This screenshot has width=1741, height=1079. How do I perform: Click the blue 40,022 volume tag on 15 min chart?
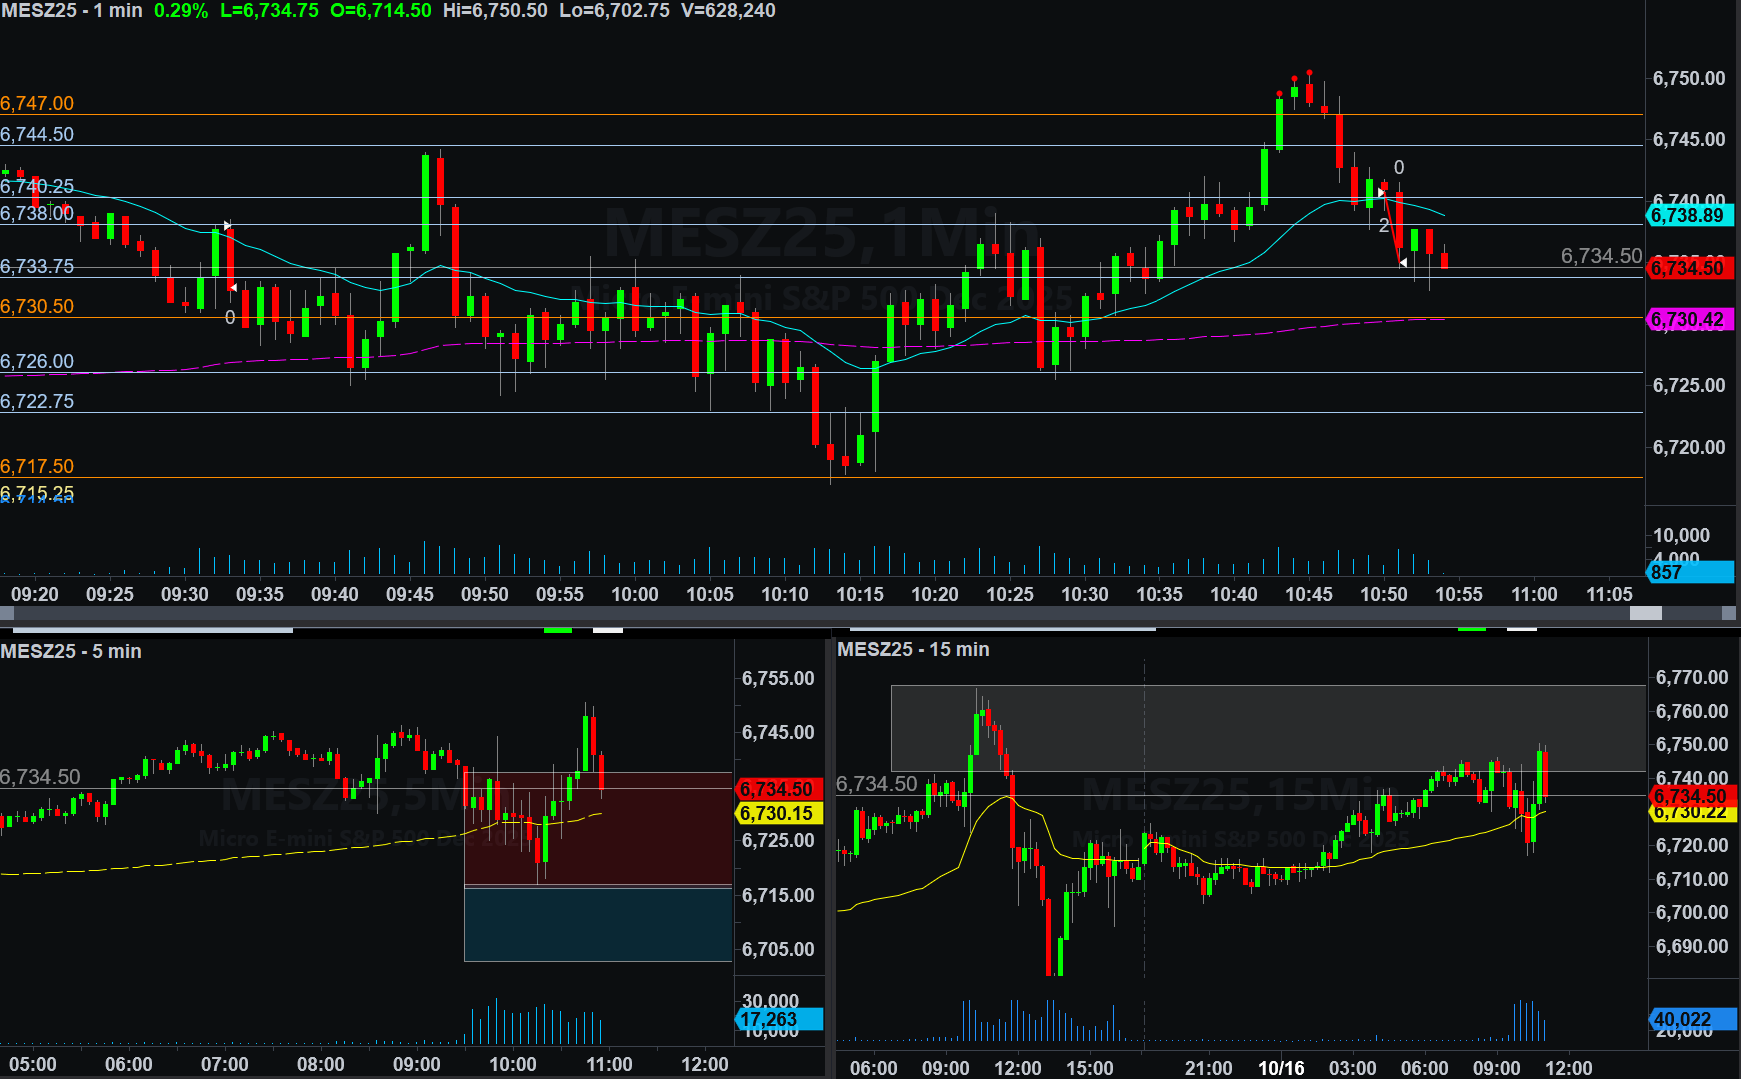tap(1690, 1019)
